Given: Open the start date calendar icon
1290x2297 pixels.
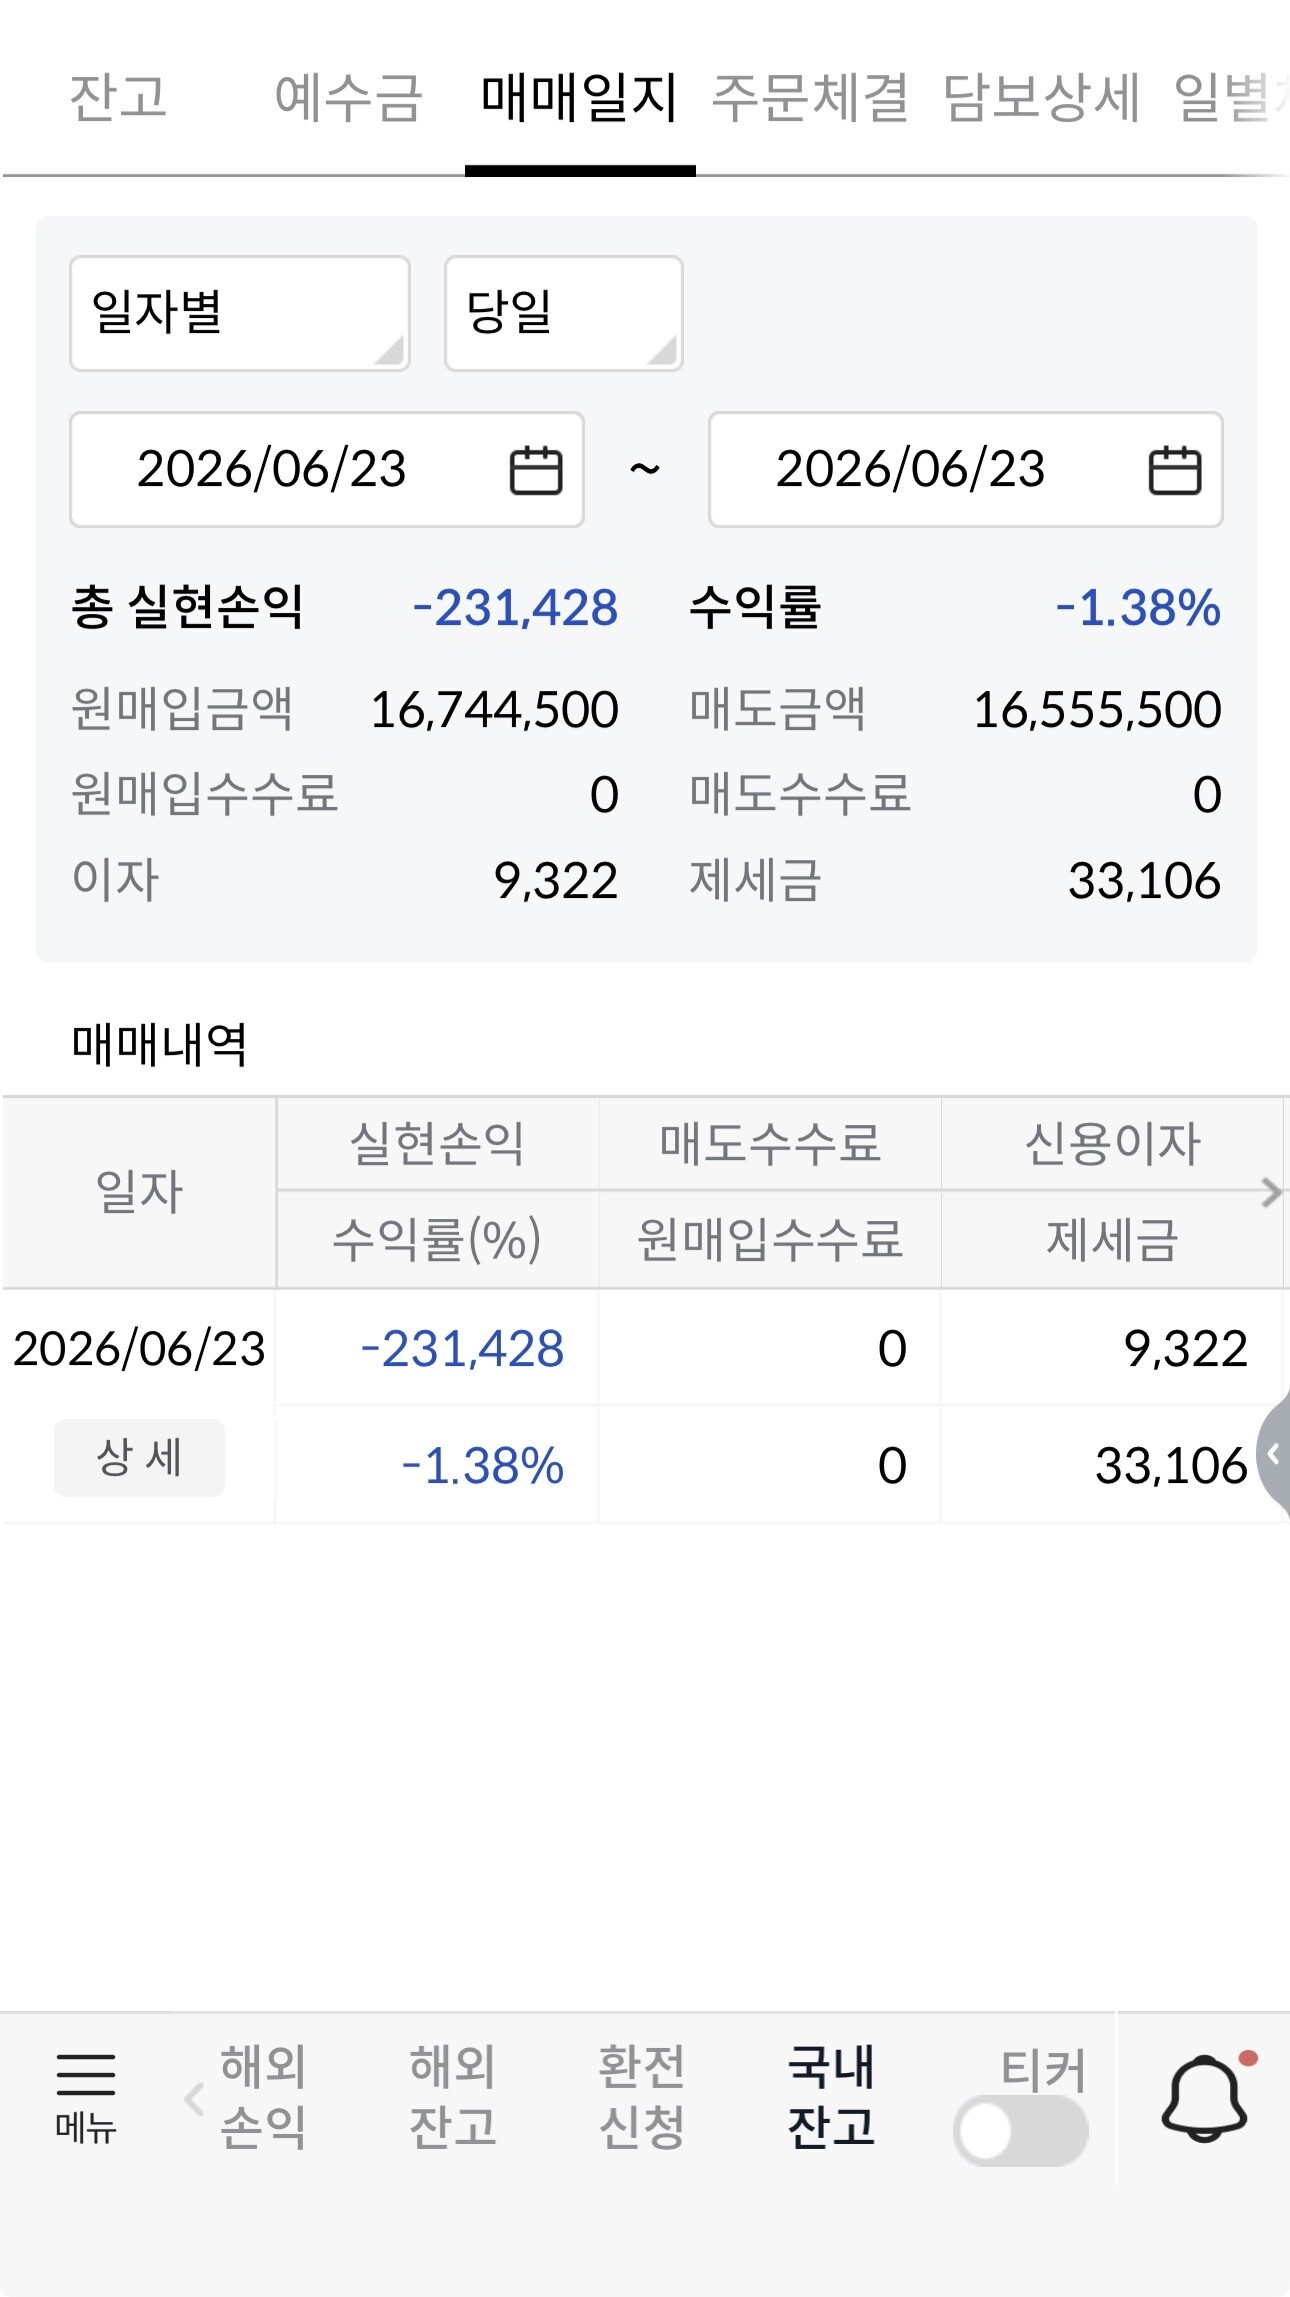Looking at the screenshot, I should pos(536,470).
